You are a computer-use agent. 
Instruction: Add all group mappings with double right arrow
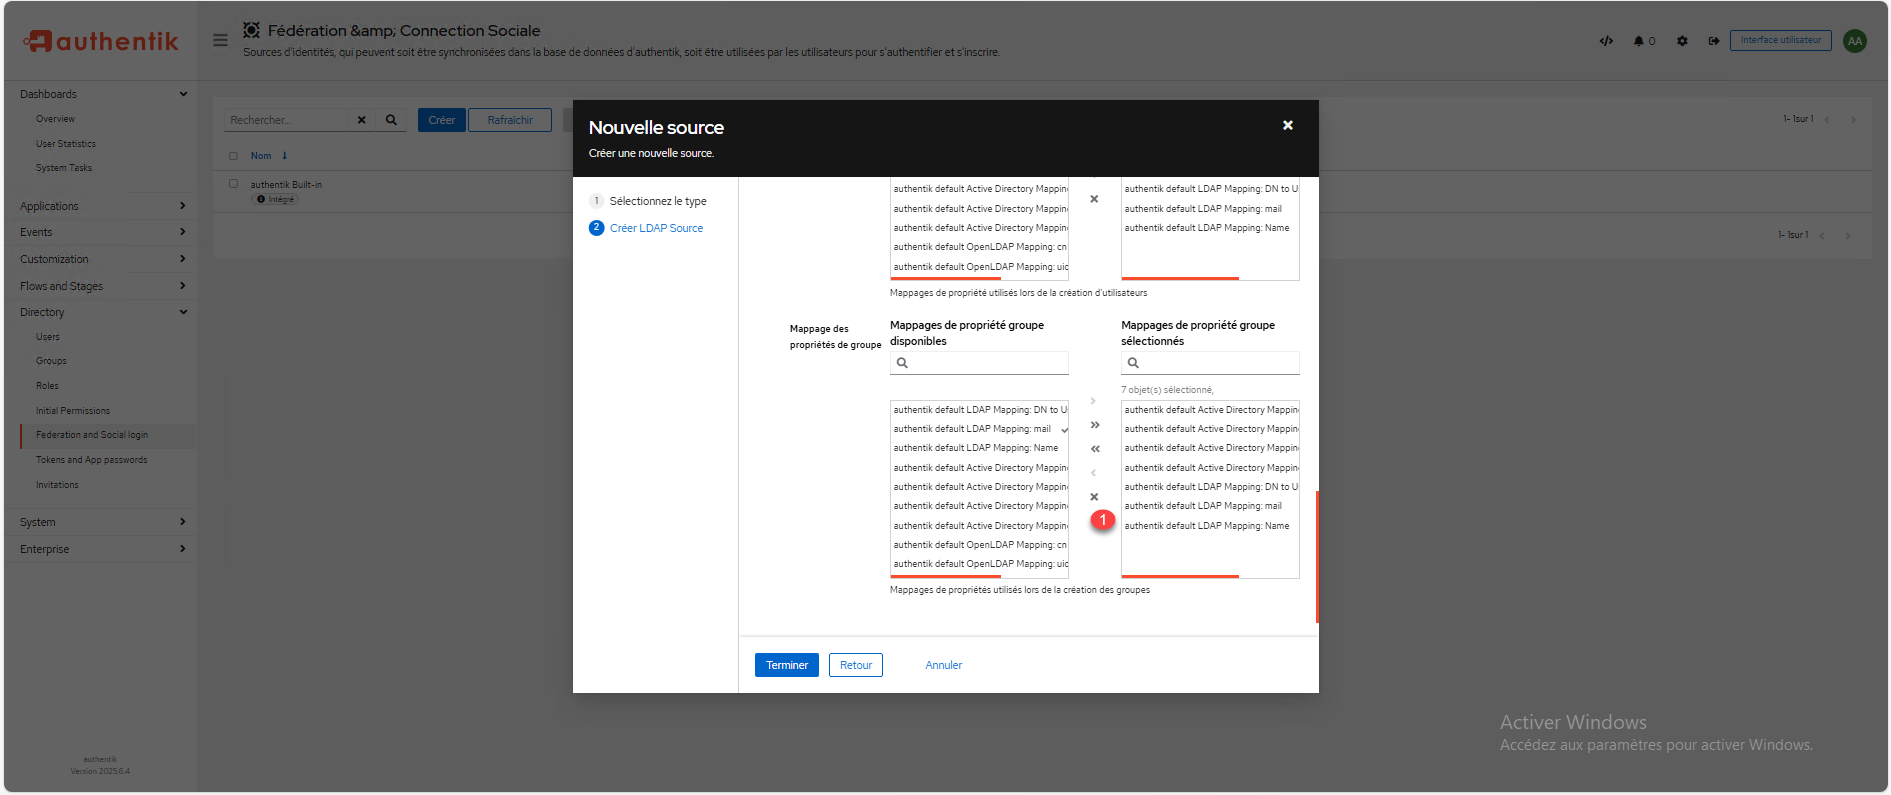(x=1094, y=425)
